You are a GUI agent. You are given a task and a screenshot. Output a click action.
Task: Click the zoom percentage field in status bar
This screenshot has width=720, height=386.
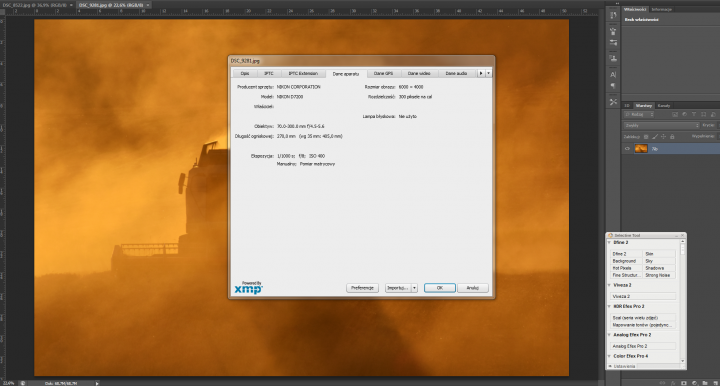pos(8,383)
